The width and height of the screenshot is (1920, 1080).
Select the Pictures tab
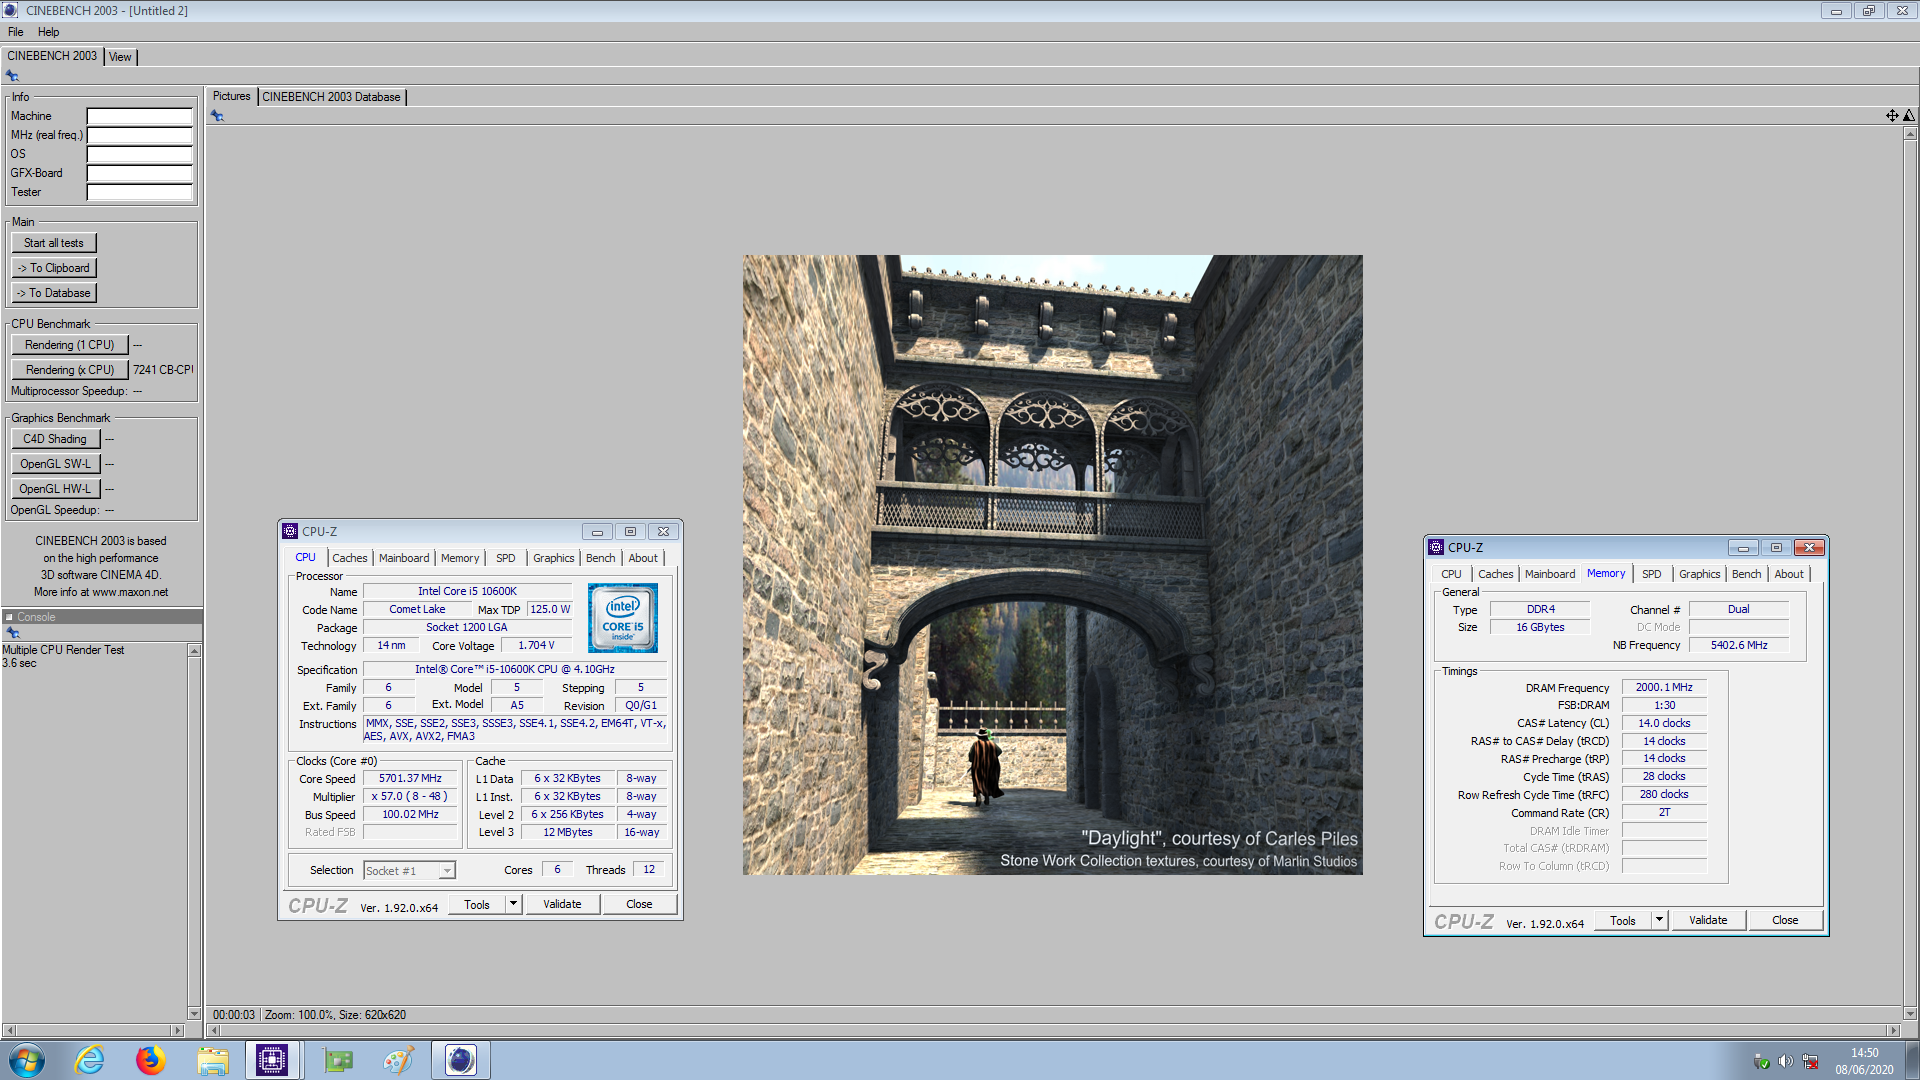click(231, 96)
